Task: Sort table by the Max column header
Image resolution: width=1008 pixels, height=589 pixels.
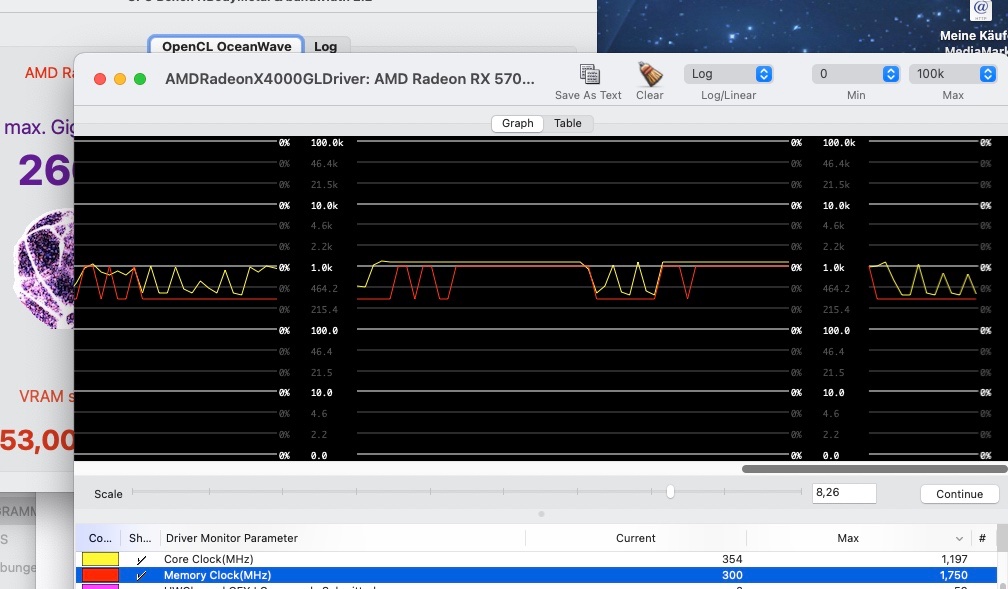Action: coord(848,538)
